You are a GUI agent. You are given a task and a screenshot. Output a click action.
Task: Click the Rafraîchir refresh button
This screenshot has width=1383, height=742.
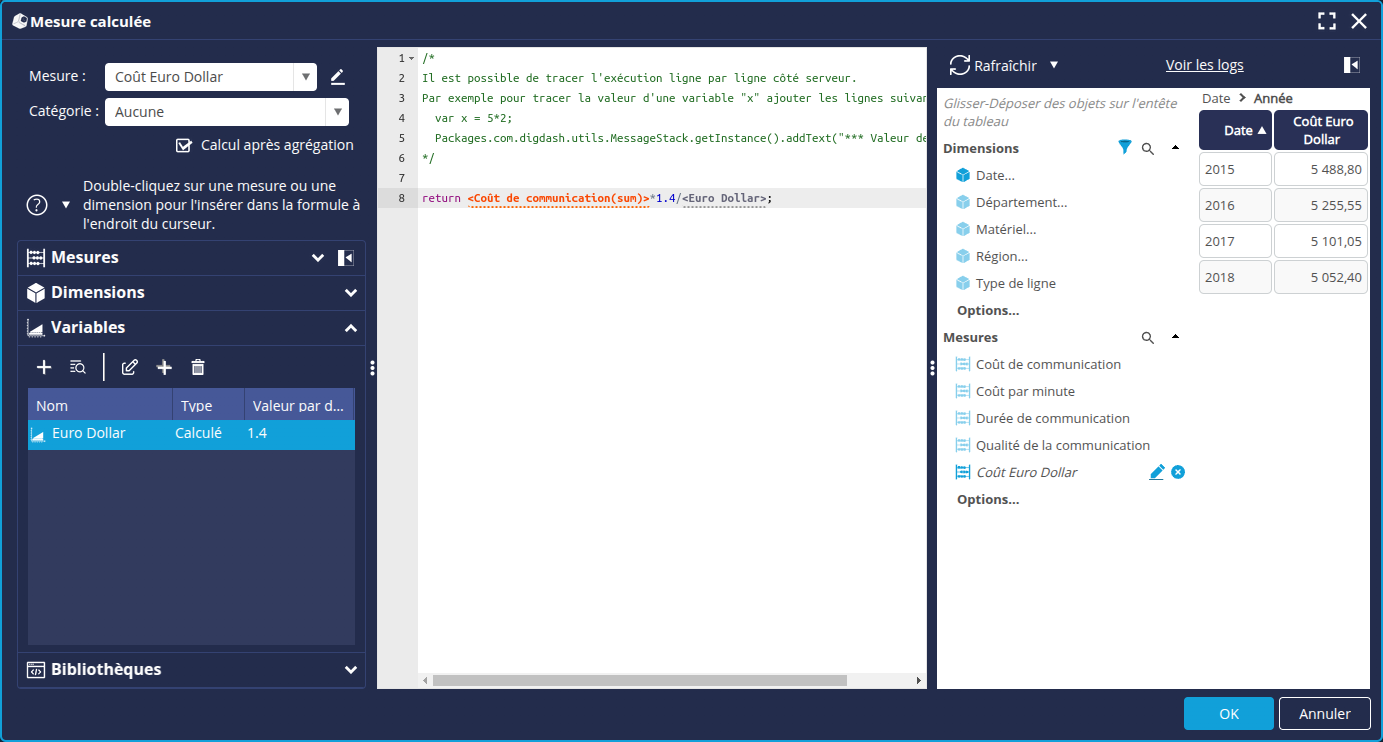(993, 65)
